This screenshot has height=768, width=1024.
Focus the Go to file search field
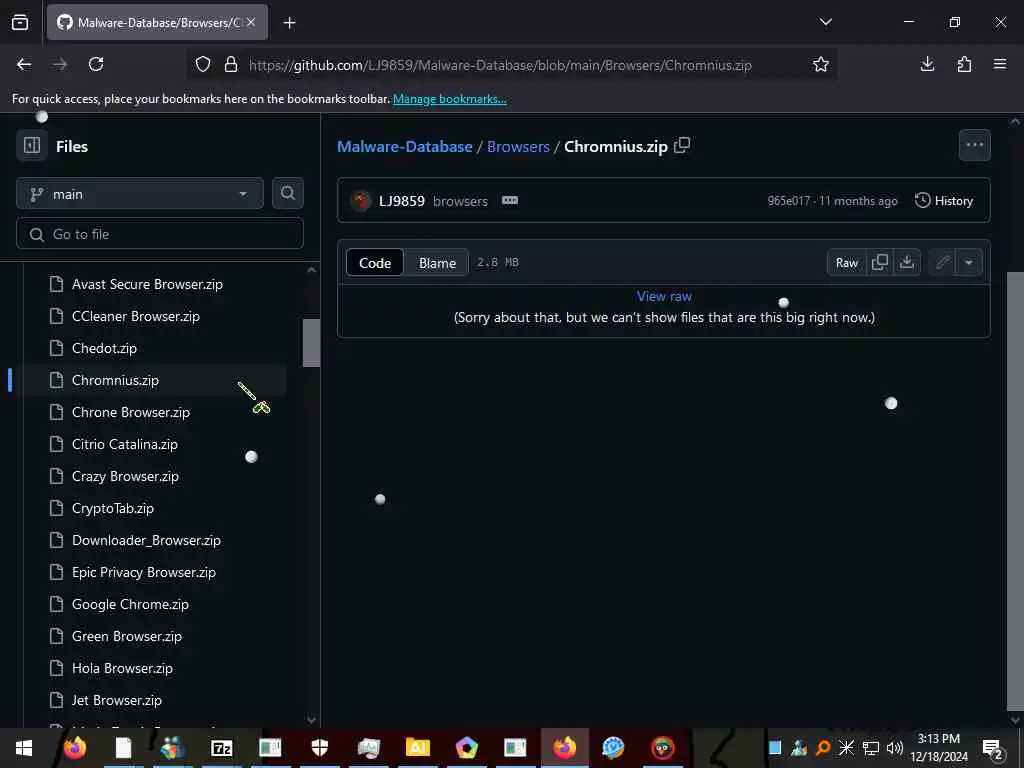(160, 234)
